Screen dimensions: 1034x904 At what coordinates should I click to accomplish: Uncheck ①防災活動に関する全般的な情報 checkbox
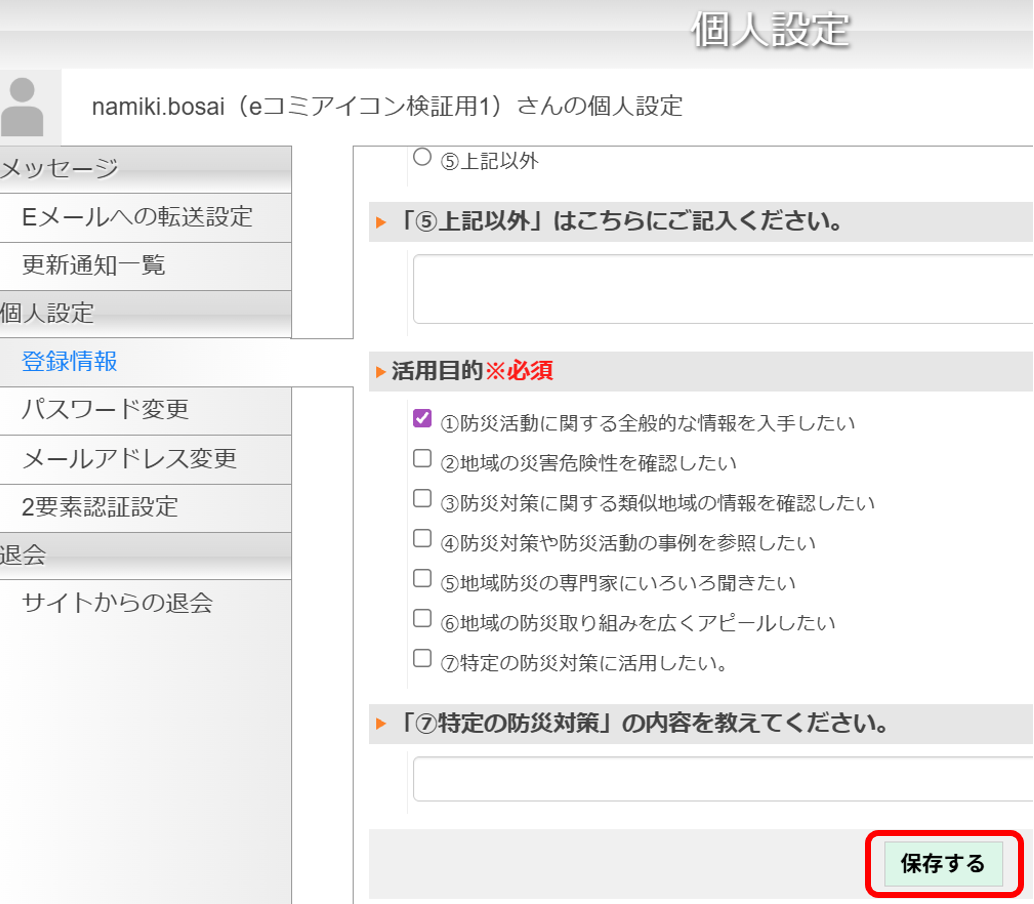(422, 419)
